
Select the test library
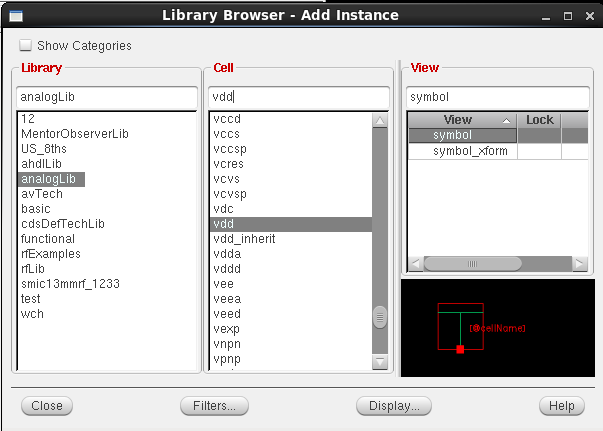pos(30,299)
